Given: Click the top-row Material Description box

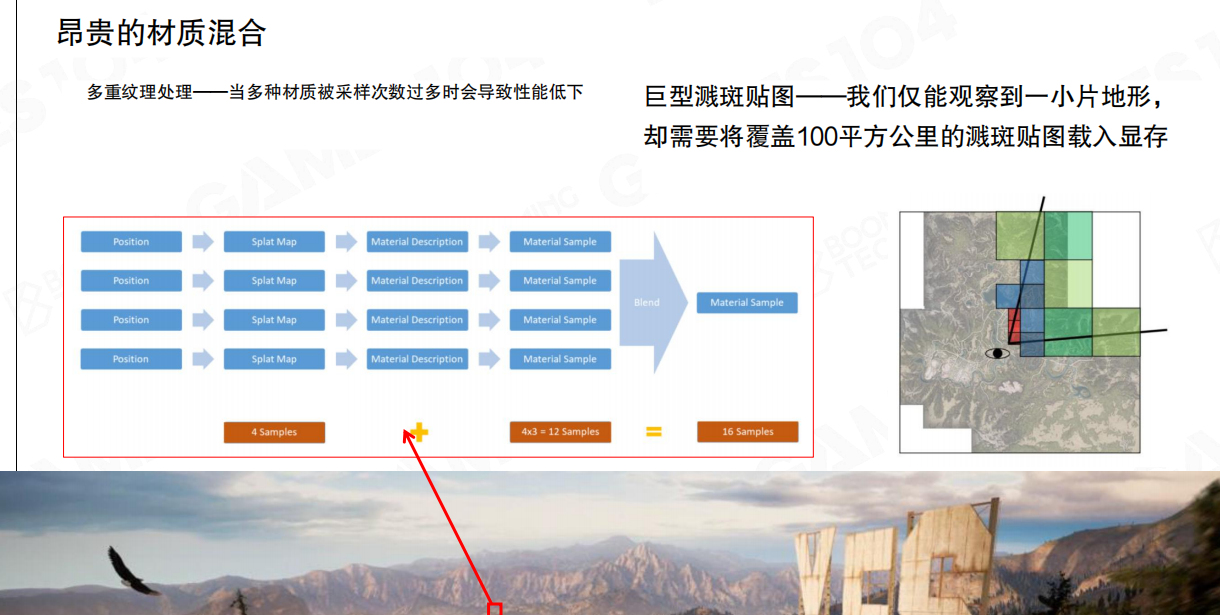Looking at the screenshot, I should [417, 242].
